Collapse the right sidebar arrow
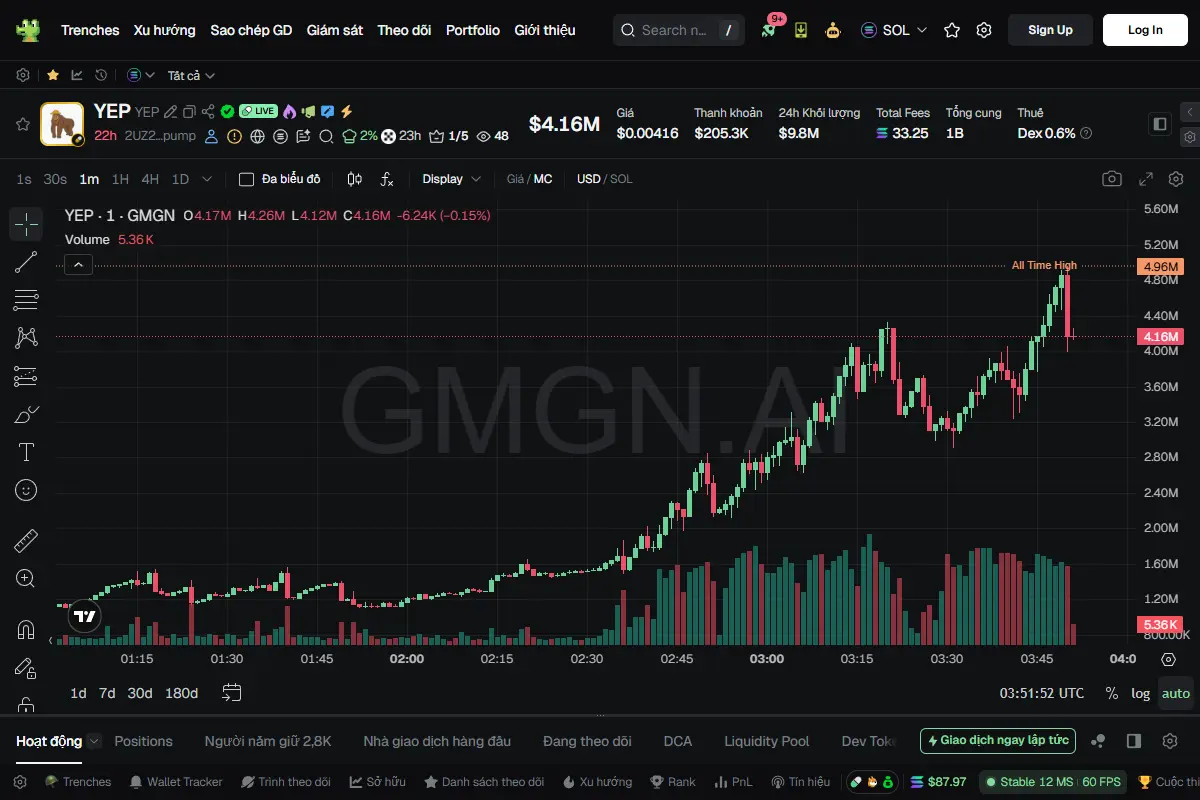This screenshot has width=1200, height=800. click(x=1189, y=112)
